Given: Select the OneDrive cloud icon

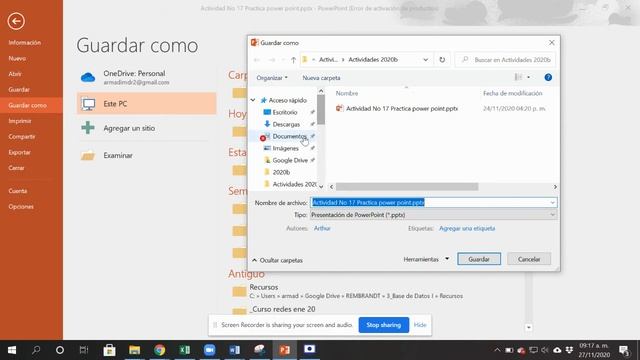Looking at the screenshot, I should [88, 77].
